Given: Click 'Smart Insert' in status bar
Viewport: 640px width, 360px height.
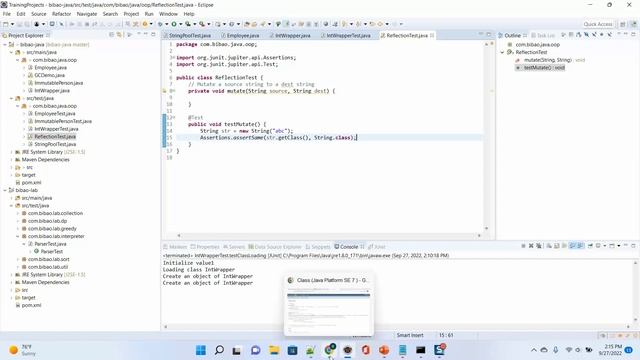Looking at the screenshot, I should point(410,335).
